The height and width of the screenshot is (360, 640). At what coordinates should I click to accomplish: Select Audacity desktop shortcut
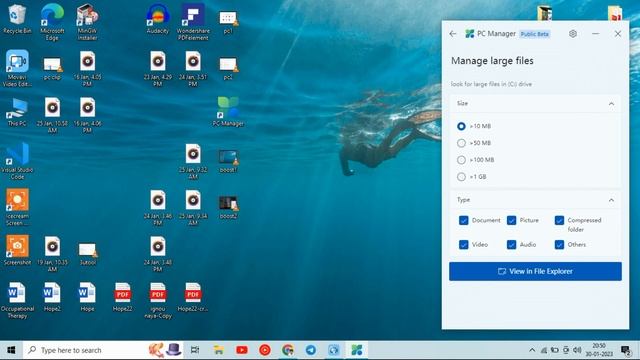click(x=158, y=19)
